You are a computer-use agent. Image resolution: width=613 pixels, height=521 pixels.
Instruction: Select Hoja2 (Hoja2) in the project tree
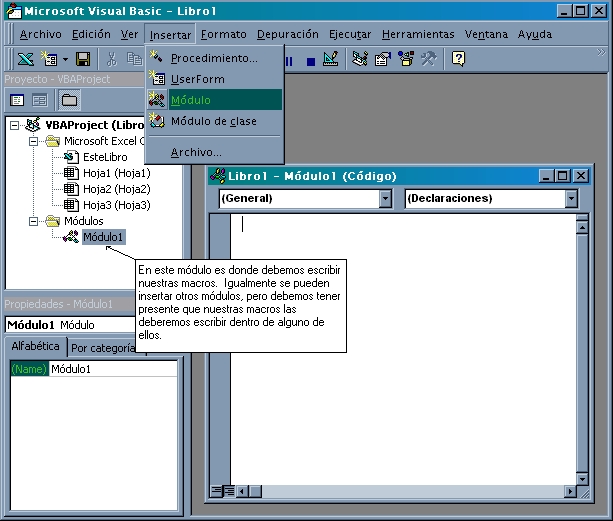(x=116, y=189)
